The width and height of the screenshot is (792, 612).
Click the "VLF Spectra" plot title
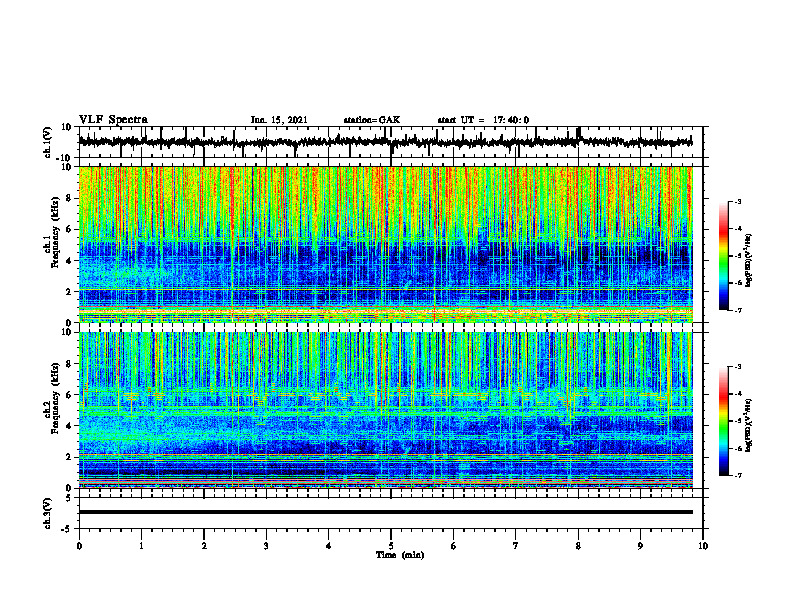[113, 119]
